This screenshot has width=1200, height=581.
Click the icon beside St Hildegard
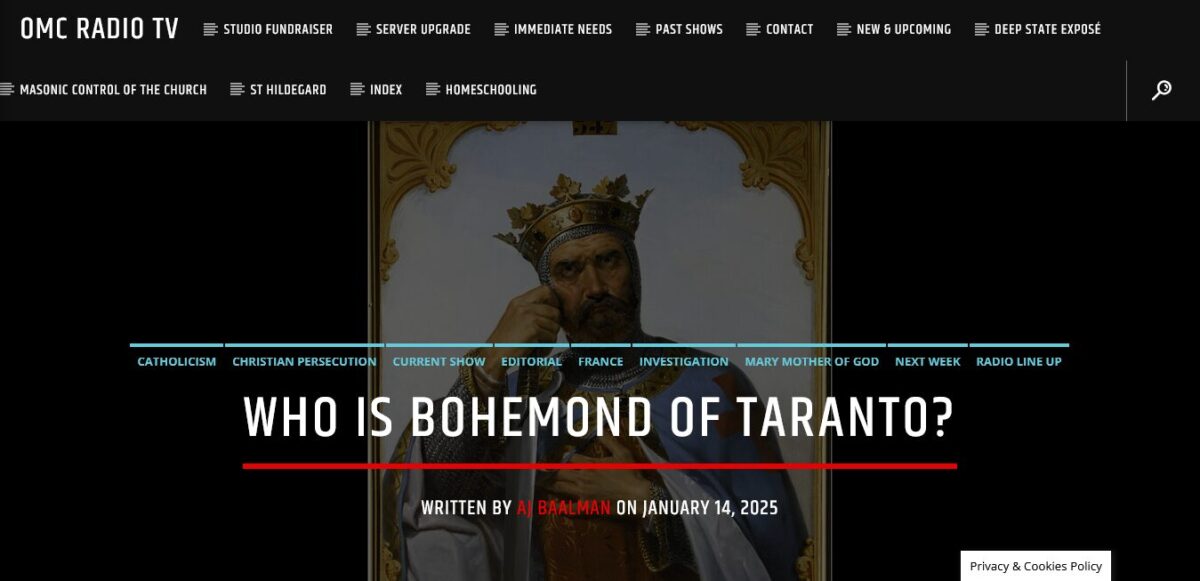coord(237,90)
